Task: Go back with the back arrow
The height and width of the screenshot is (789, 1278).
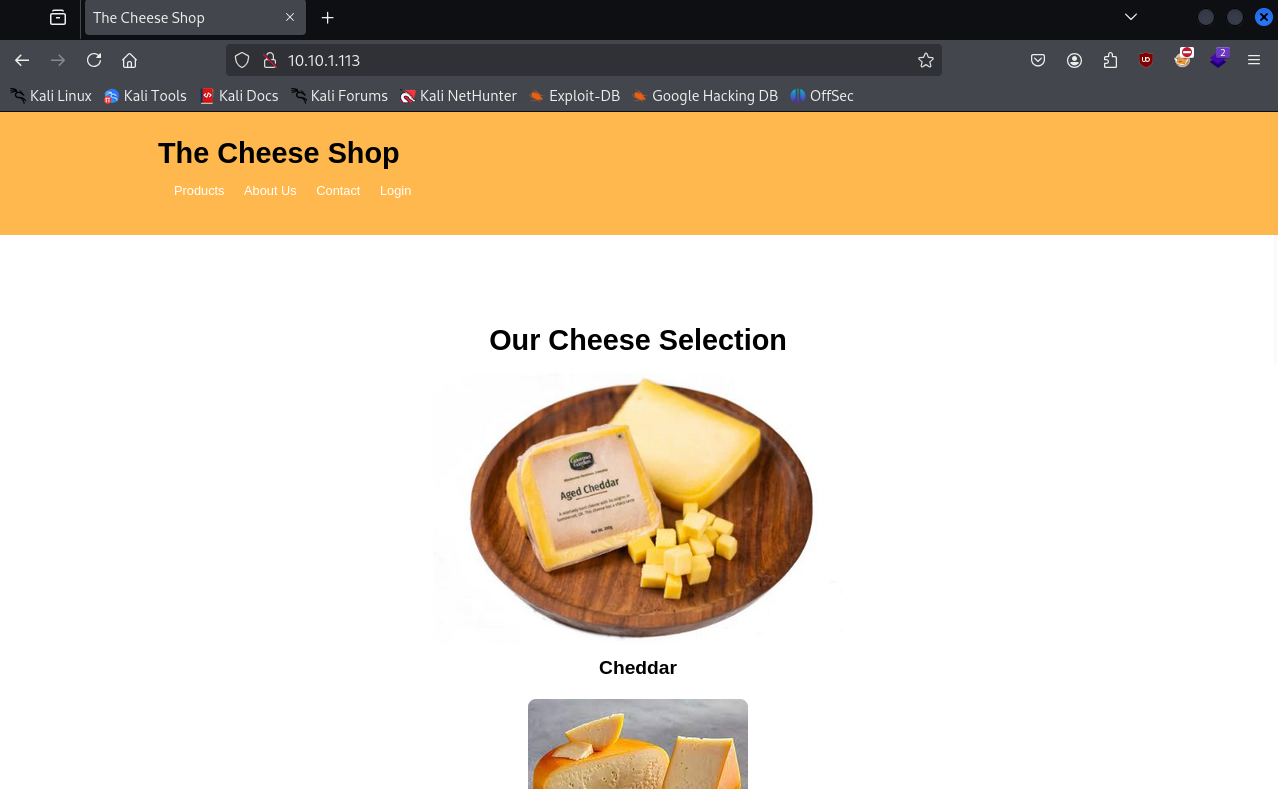Action: click(22, 60)
